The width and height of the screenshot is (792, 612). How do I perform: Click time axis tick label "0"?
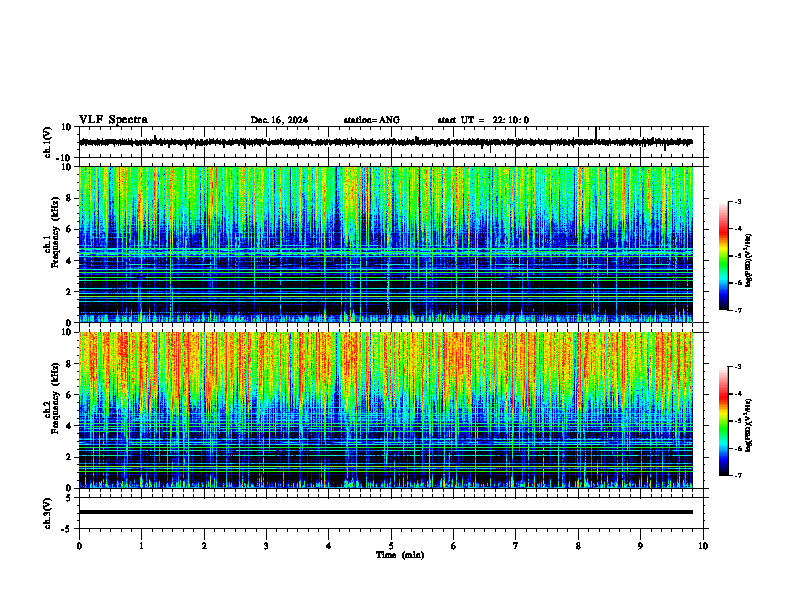79,546
